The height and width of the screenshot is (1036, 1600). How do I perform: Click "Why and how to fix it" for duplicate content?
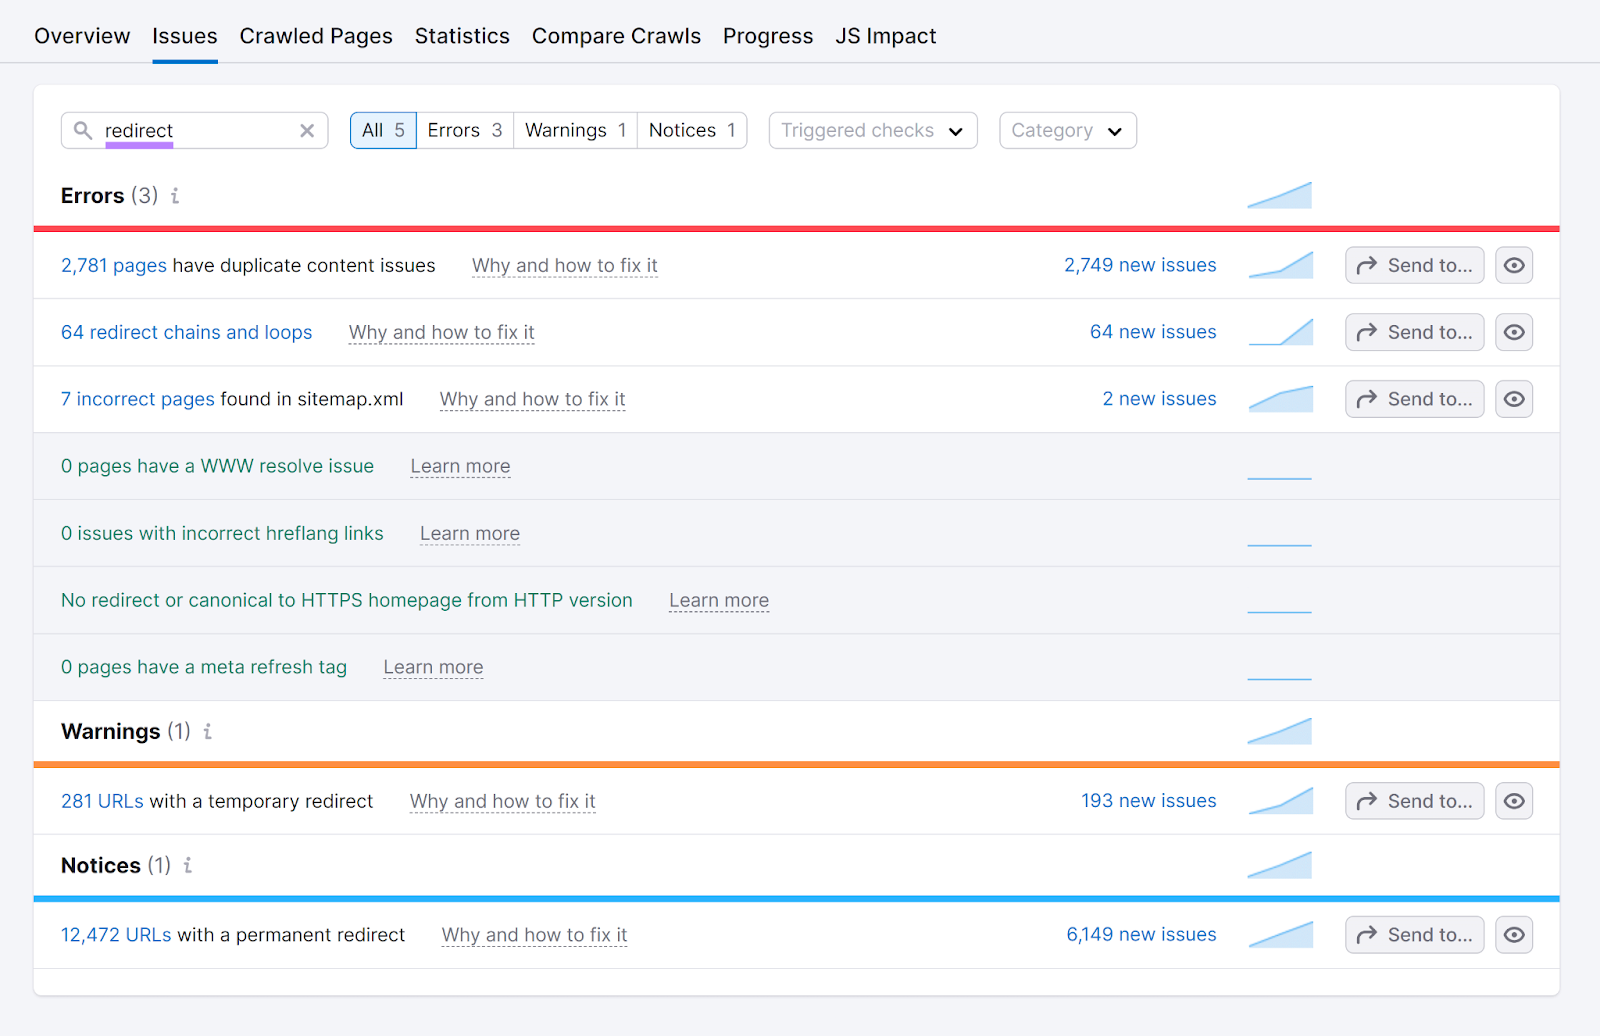[x=564, y=265]
